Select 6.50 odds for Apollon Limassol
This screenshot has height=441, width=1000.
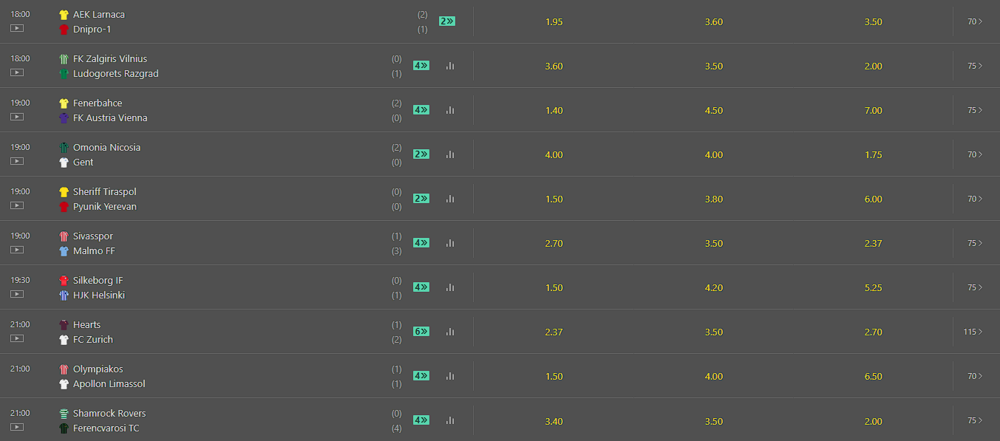point(873,377)
